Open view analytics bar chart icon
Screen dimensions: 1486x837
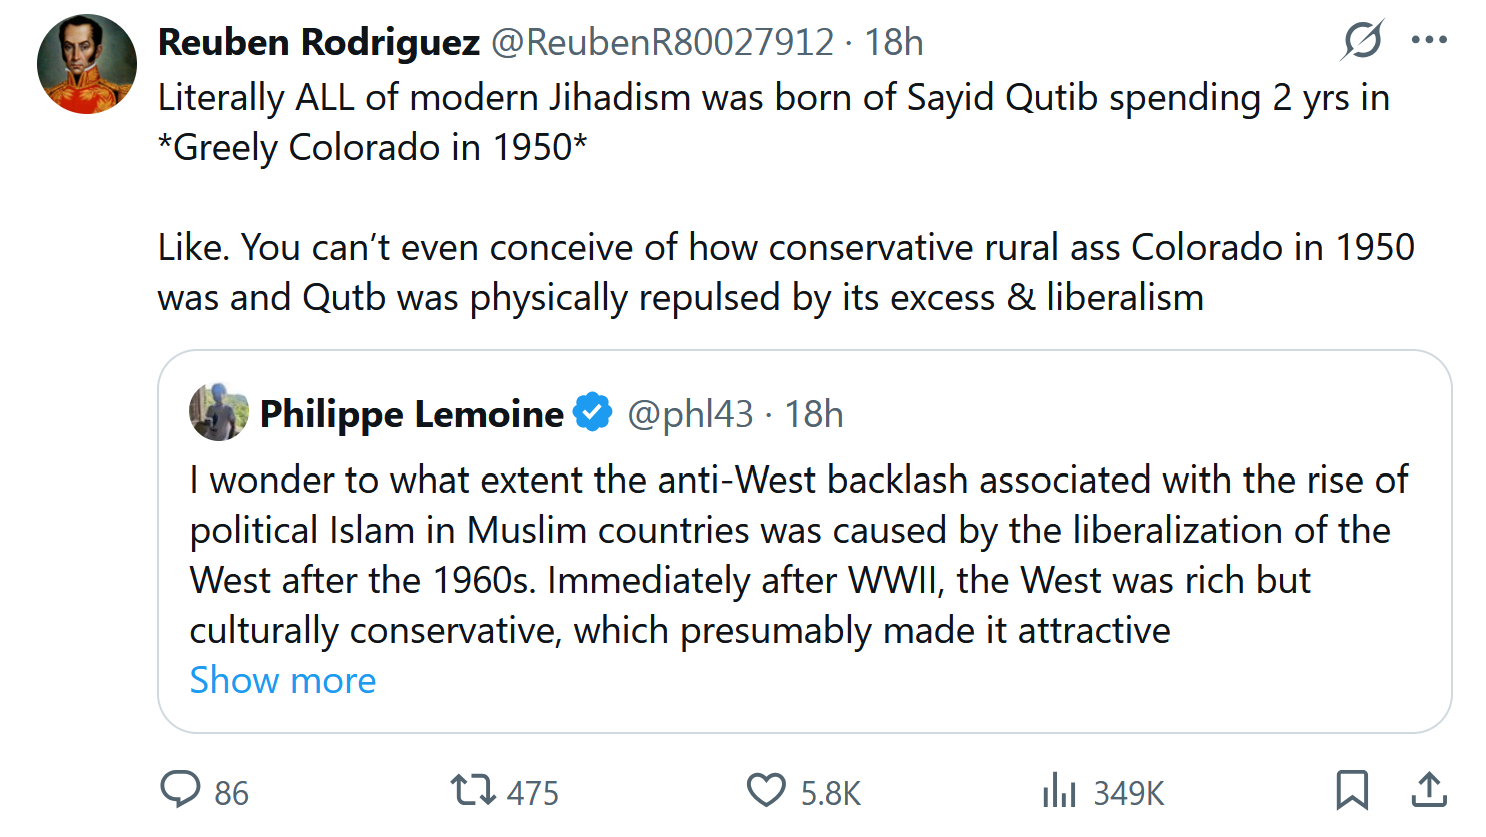tap(1058, 792)
